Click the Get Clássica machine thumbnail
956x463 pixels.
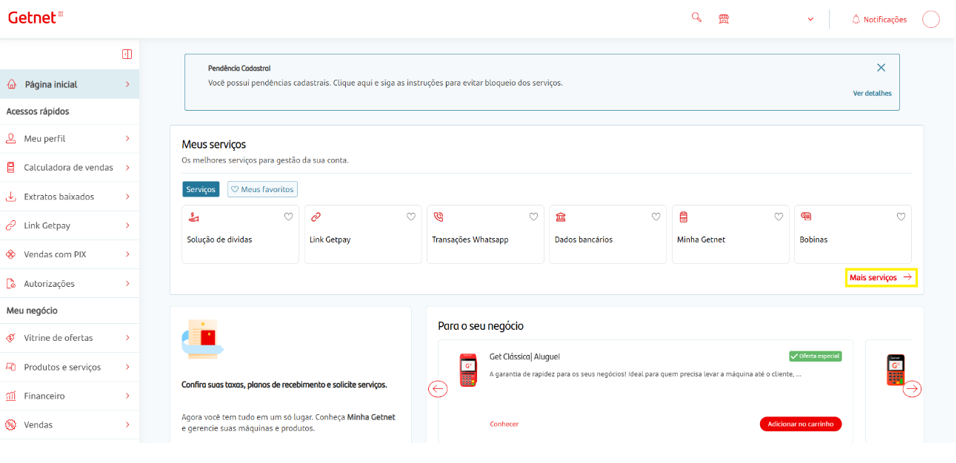tap(468, 370)
